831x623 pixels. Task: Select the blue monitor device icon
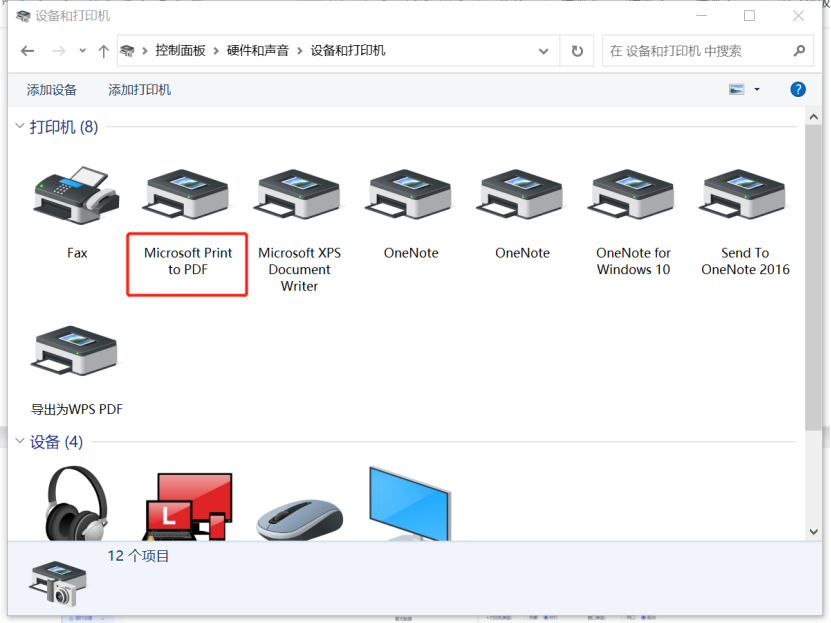tap(410, 503)
